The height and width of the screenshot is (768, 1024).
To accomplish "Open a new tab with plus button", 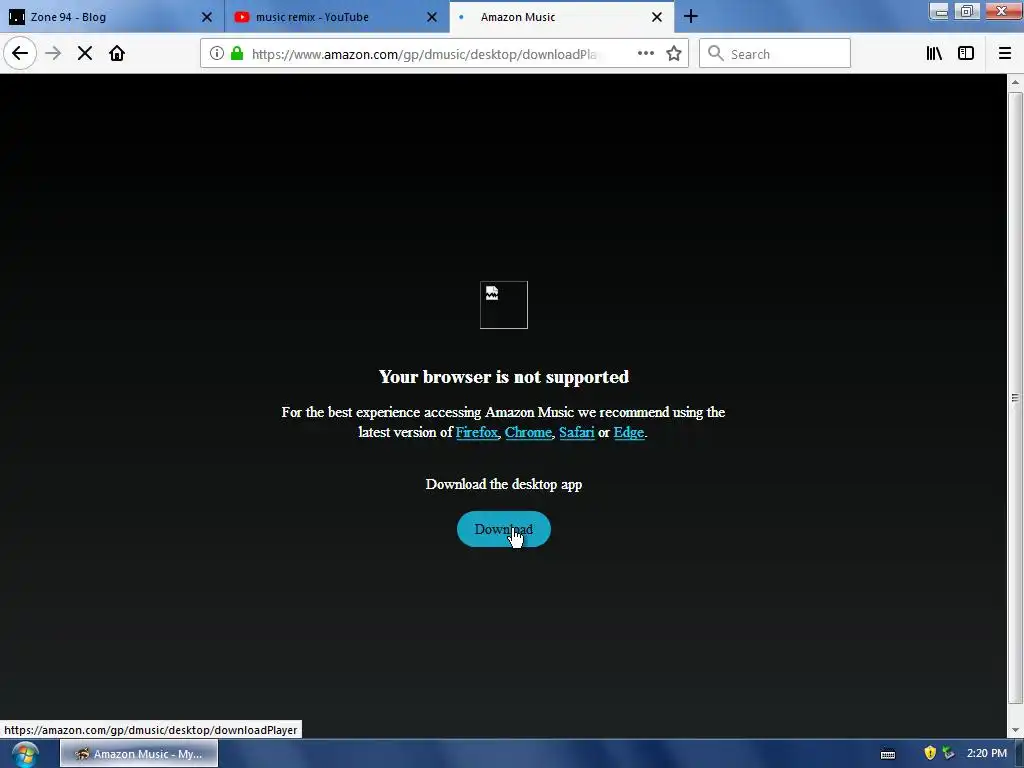I will pyautogui.click(x=691, y=17).
